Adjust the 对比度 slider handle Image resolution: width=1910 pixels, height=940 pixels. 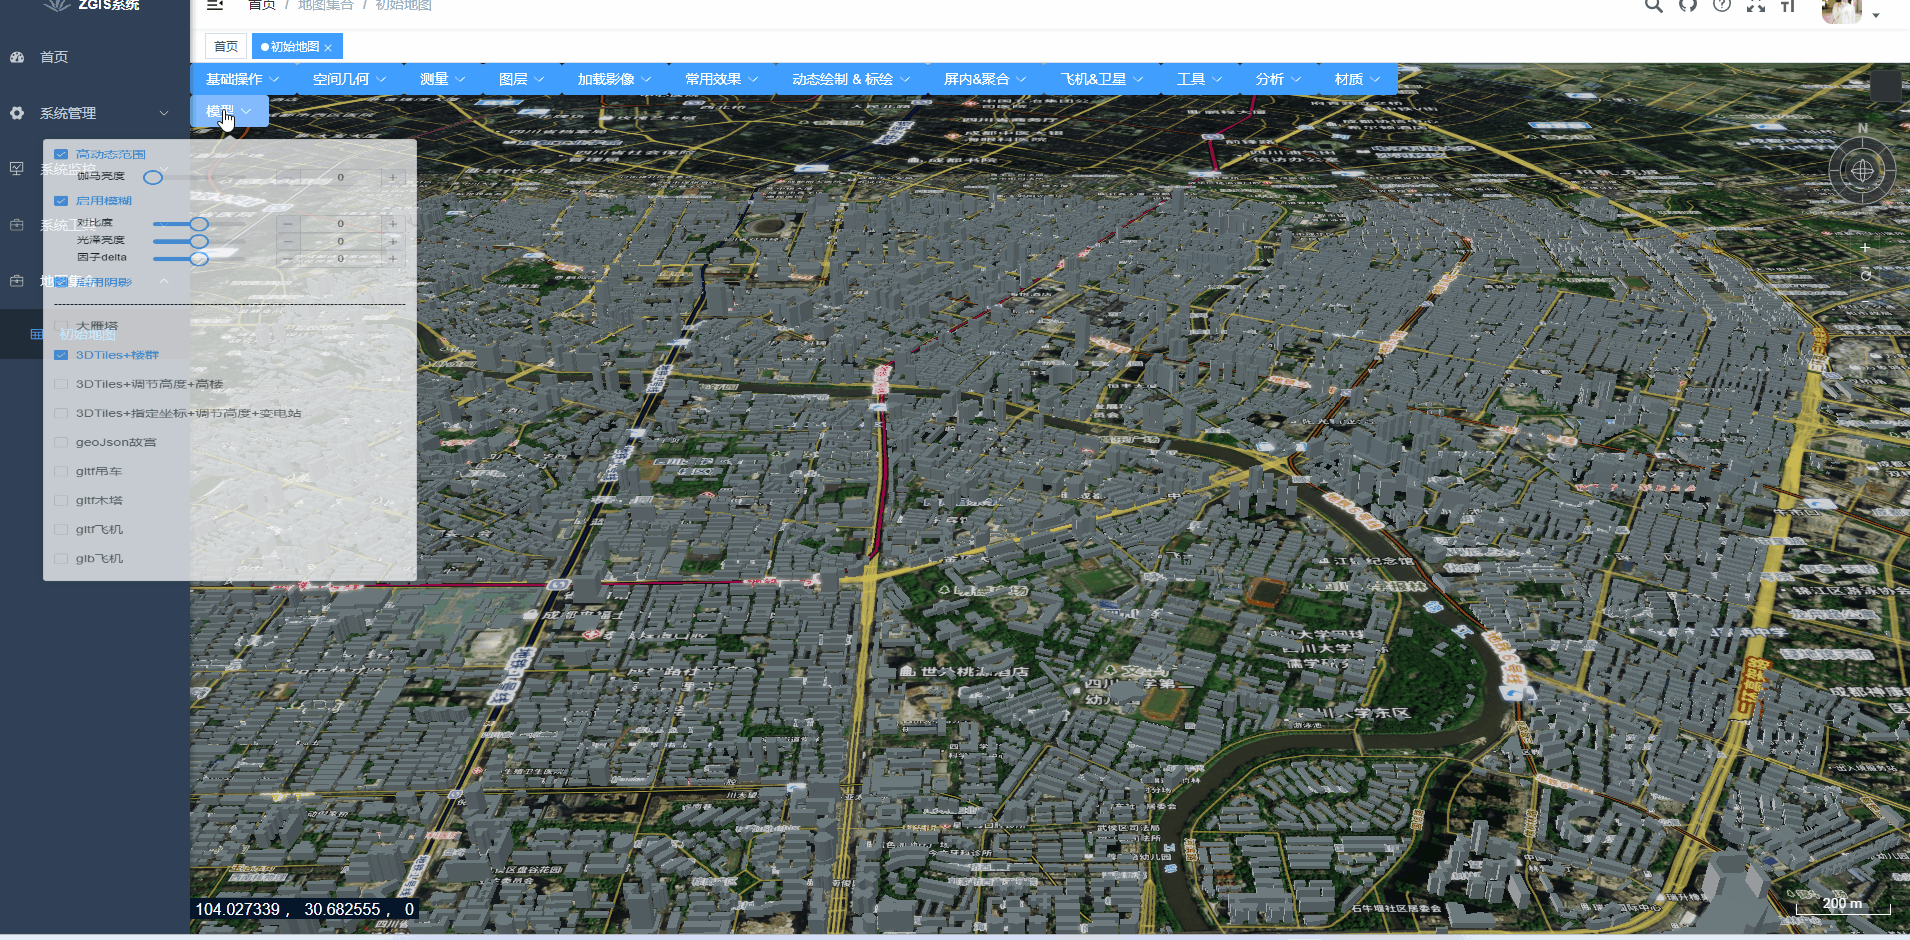(199, 224)
